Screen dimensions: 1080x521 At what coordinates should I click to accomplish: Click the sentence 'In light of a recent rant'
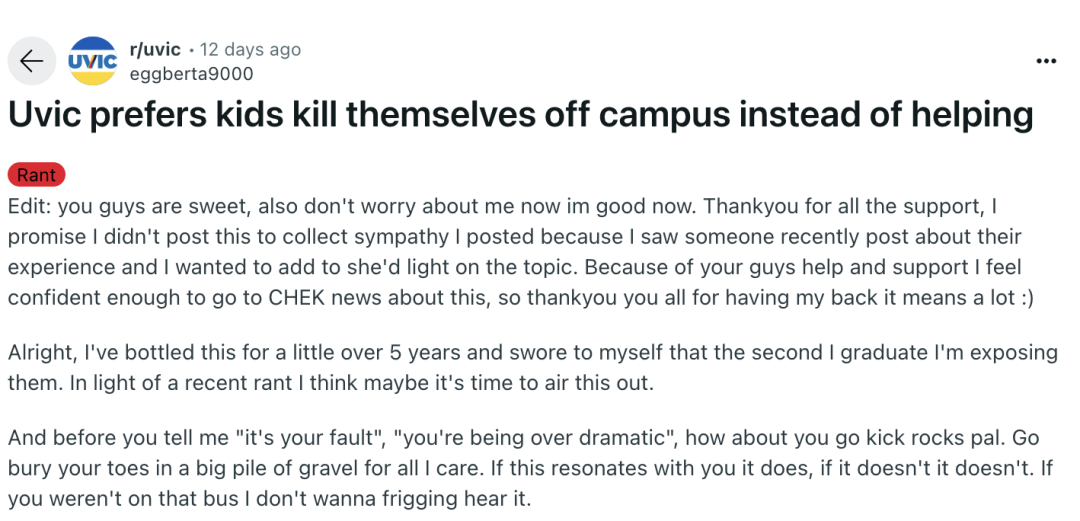[x=200, y=381]
